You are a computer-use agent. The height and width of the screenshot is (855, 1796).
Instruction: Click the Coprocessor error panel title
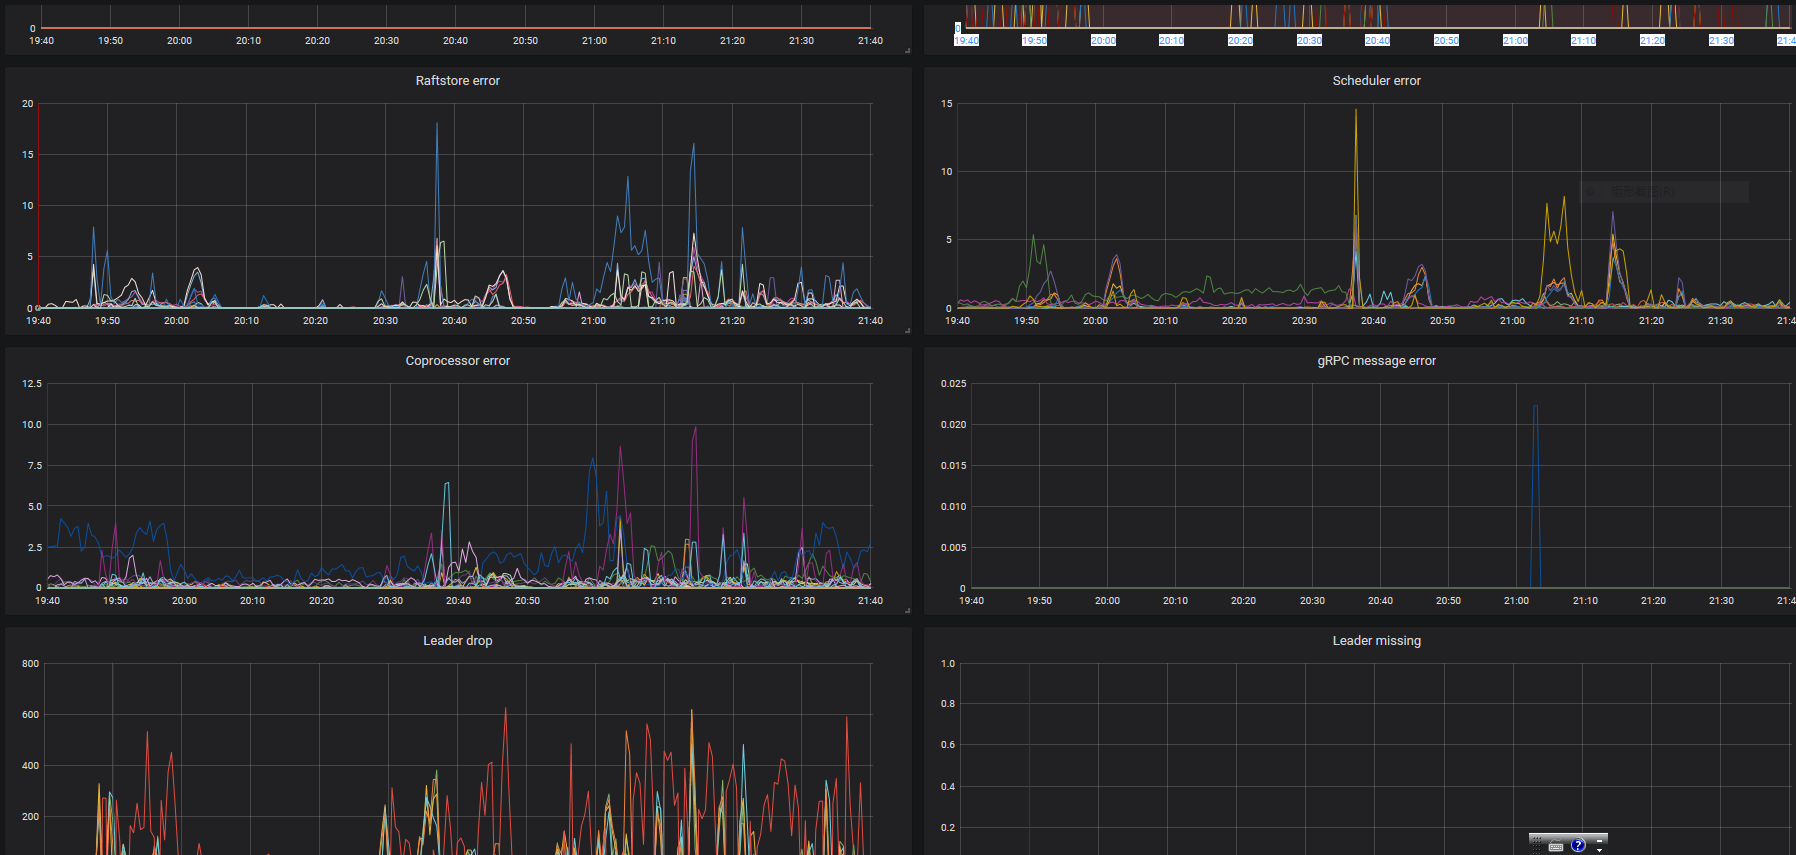457,361
